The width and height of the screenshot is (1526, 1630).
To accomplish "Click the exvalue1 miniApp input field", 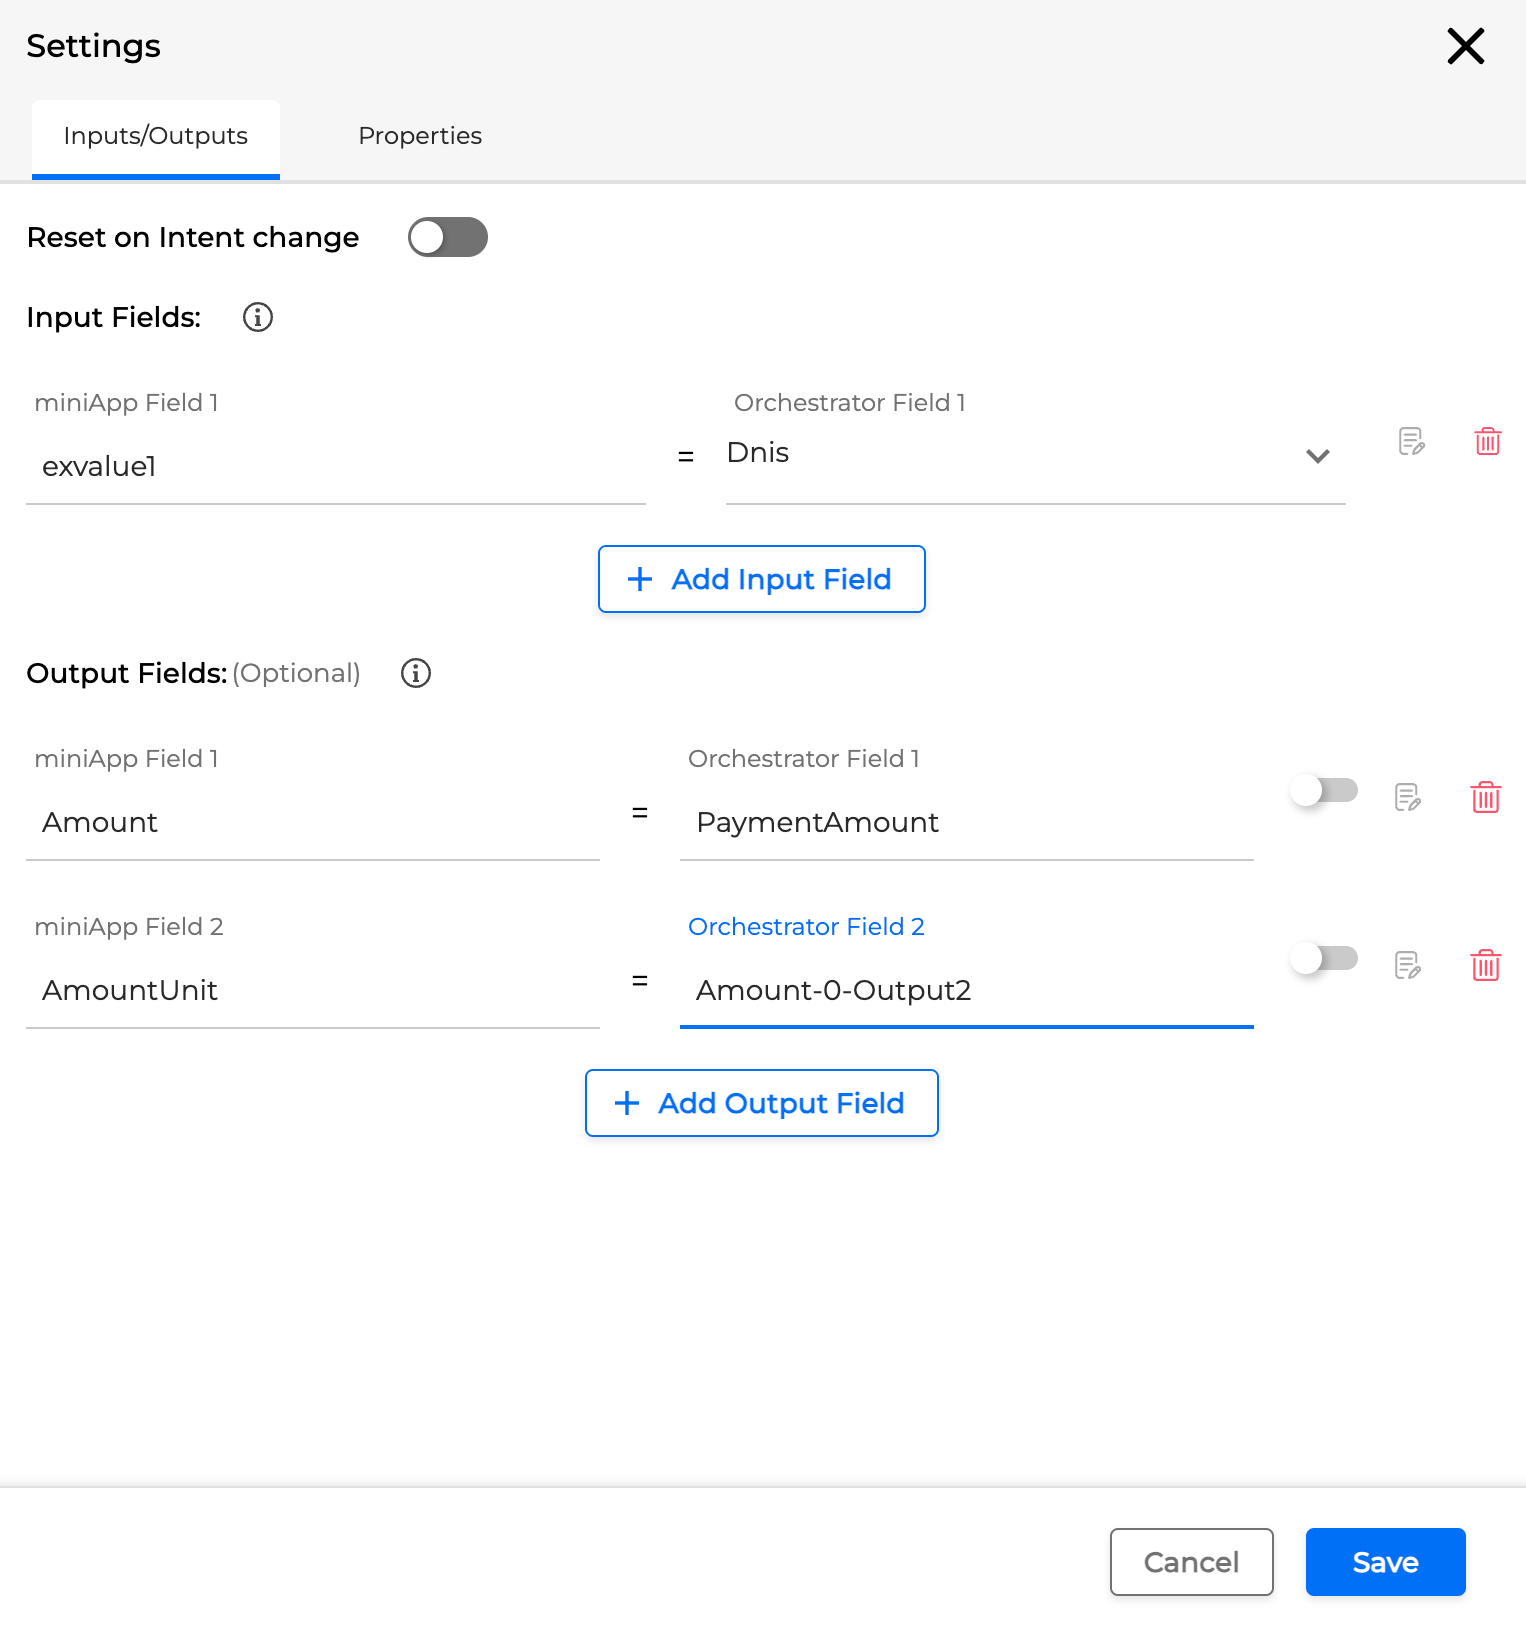I will tap(335, 467).
